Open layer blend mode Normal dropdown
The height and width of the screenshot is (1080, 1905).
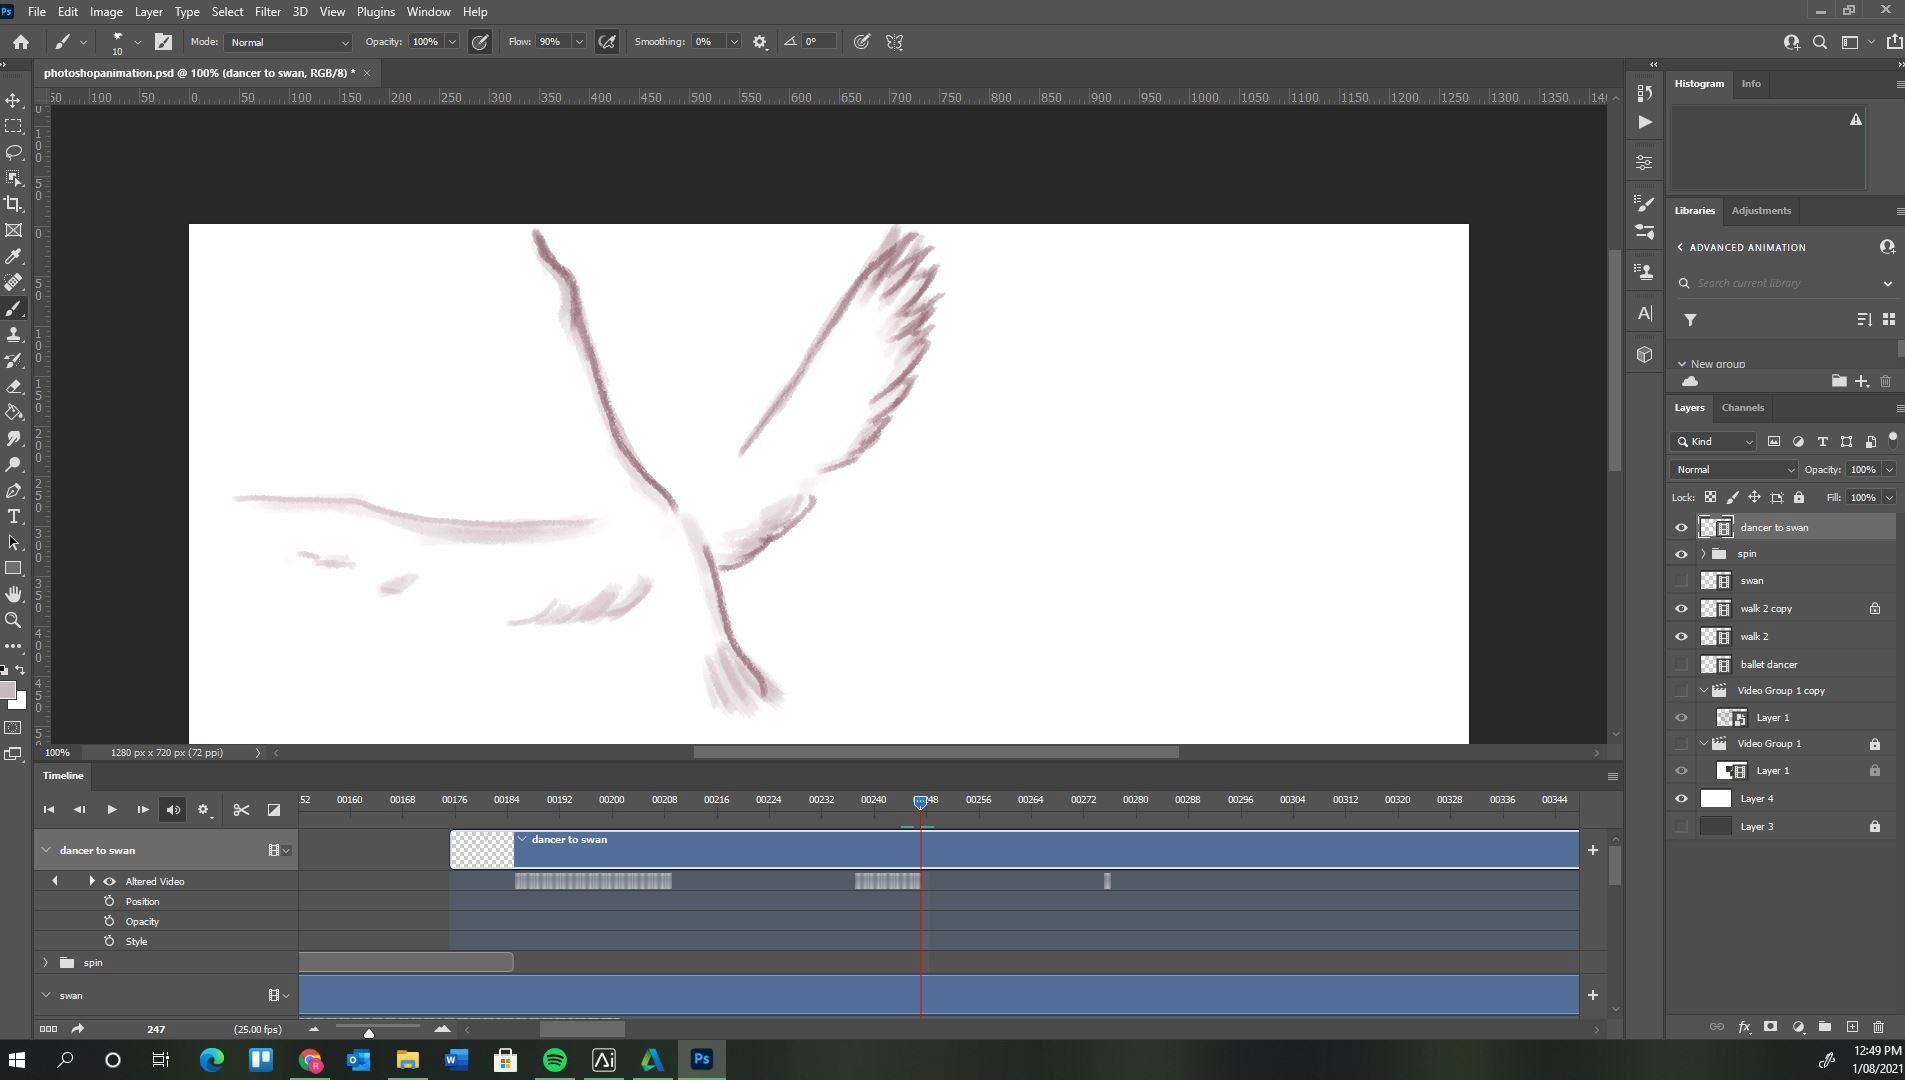click(1735, 470)
